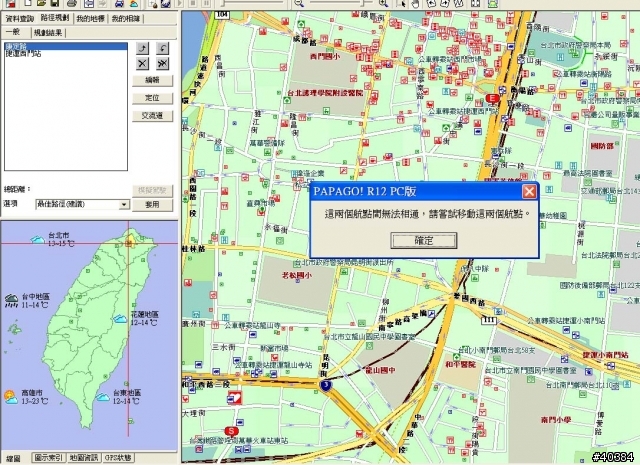
Task: Move selected waypoint up with the up-arrow icon
Action: (142, 48)
